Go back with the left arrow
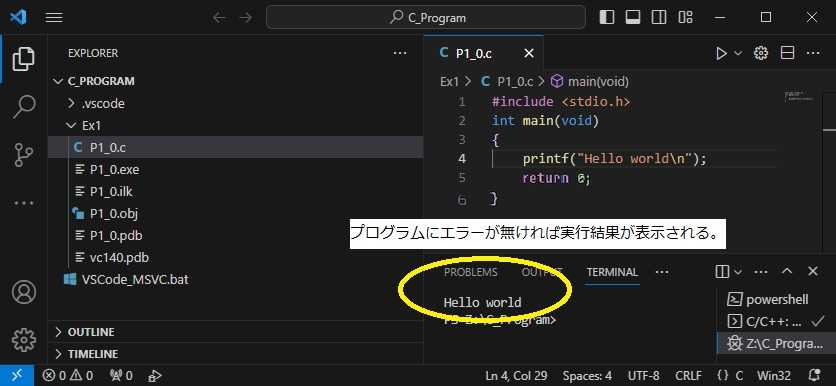836x386 pixels. [219, 18]
